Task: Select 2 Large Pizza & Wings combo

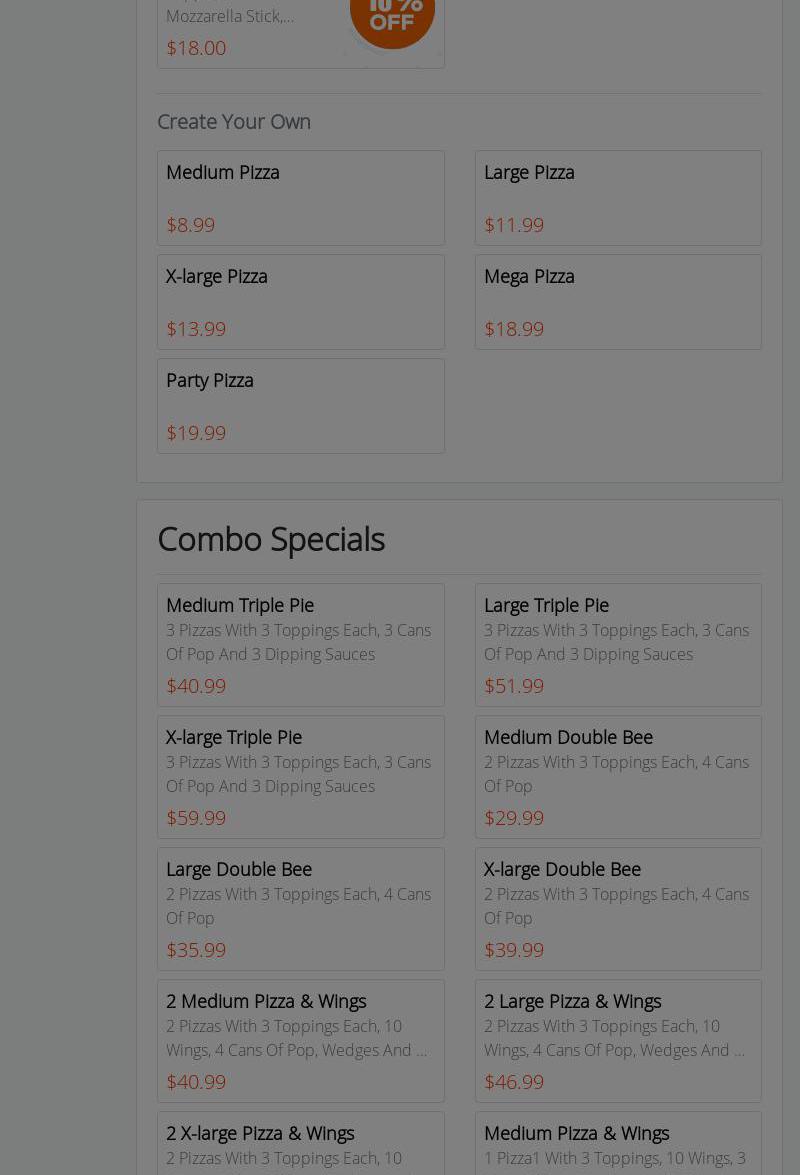Action: pos(618,1041)
